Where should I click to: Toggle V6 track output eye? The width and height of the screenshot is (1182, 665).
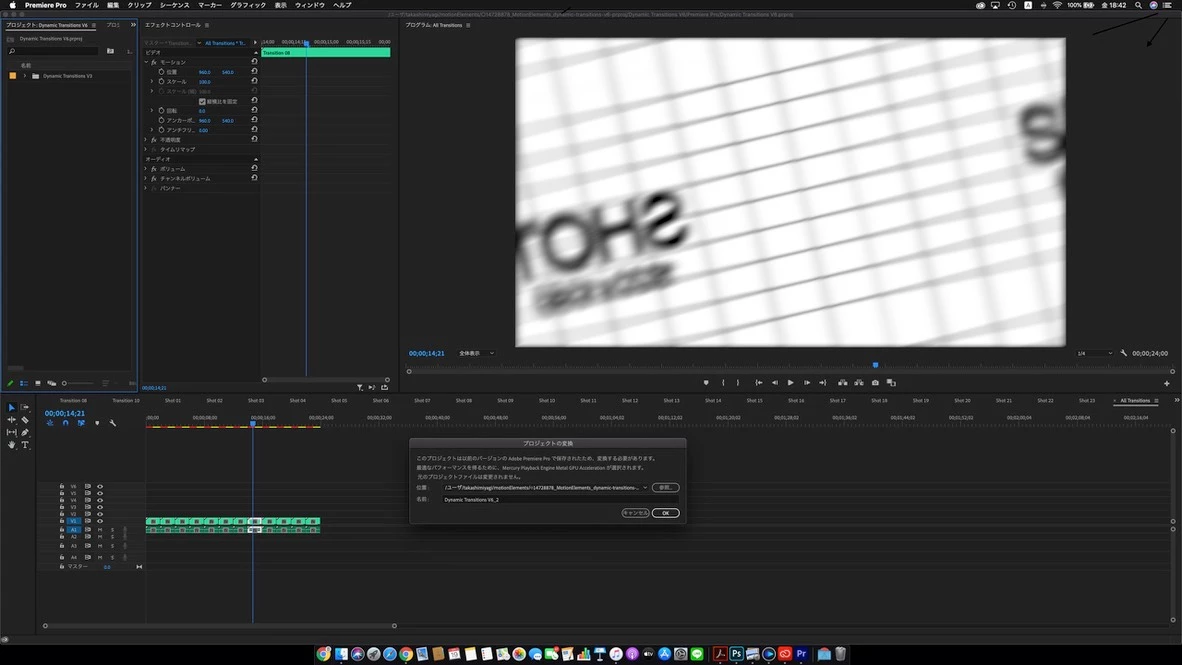click(x=100, y=486)
